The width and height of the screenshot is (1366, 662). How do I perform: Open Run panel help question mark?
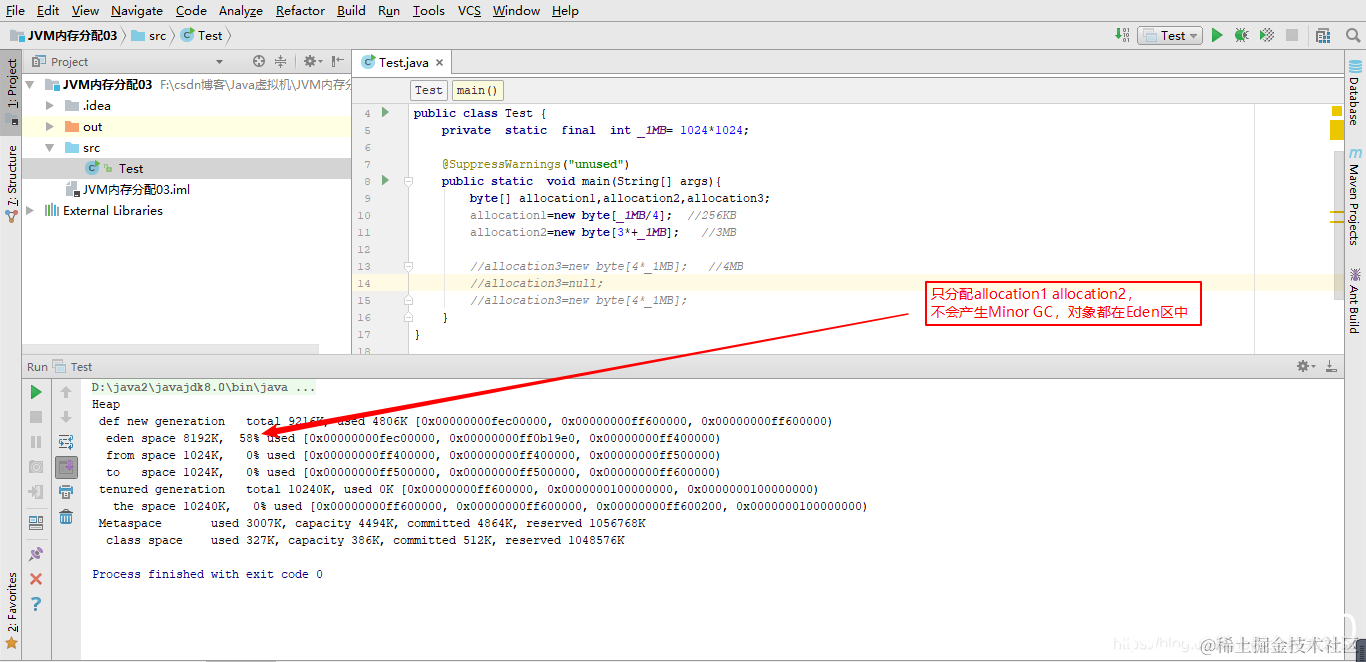coord(36,604)
